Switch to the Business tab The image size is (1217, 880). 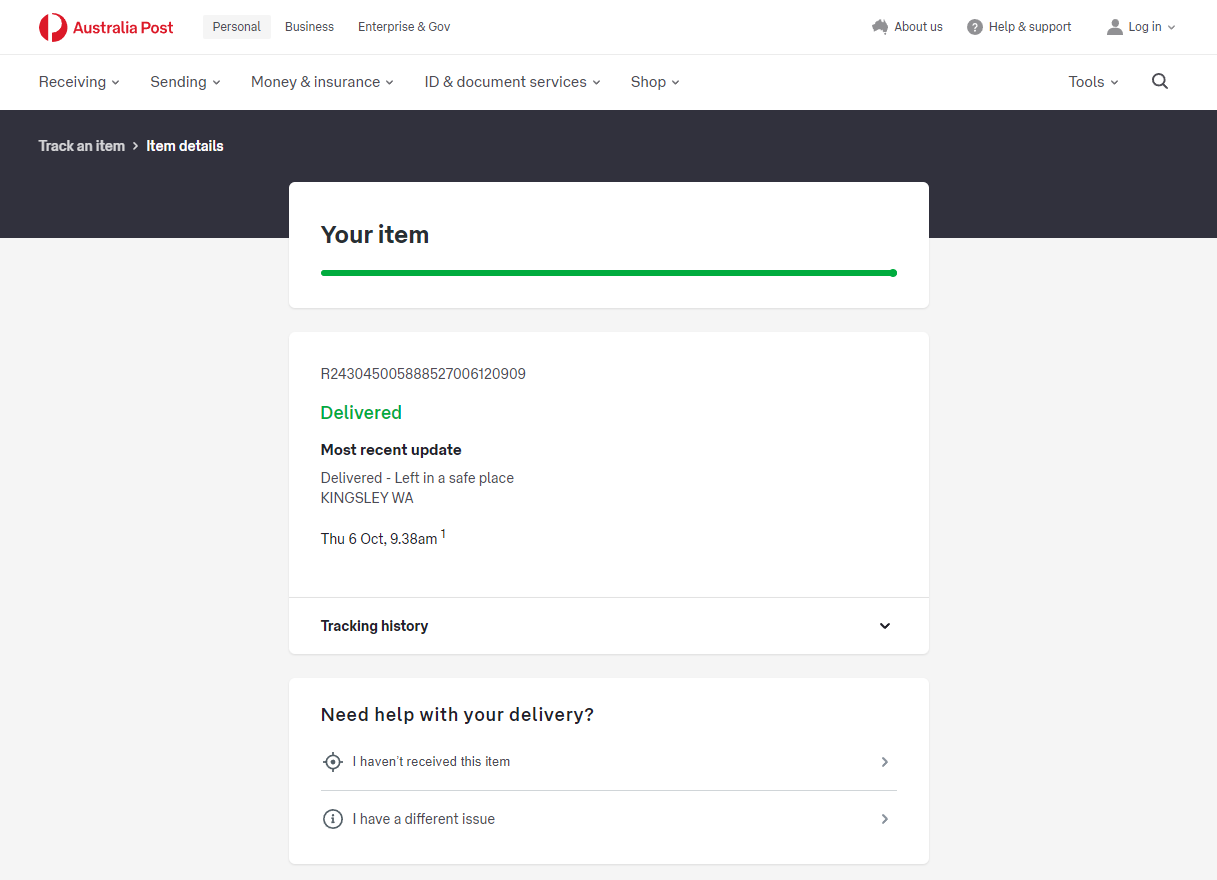pos(309,27)
